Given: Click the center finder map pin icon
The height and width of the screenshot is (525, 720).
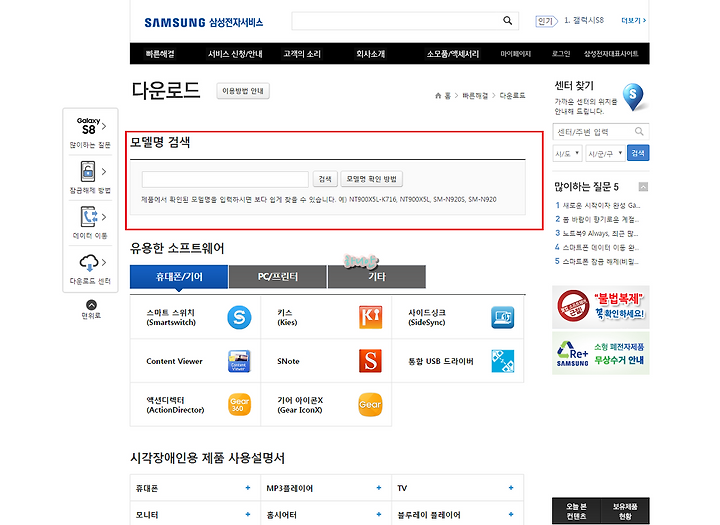Looking at the screenshot, I should click(634, 96).
